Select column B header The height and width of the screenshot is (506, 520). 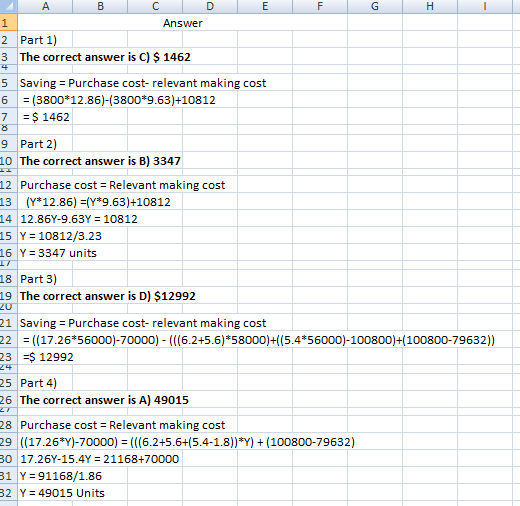point(100,6)
